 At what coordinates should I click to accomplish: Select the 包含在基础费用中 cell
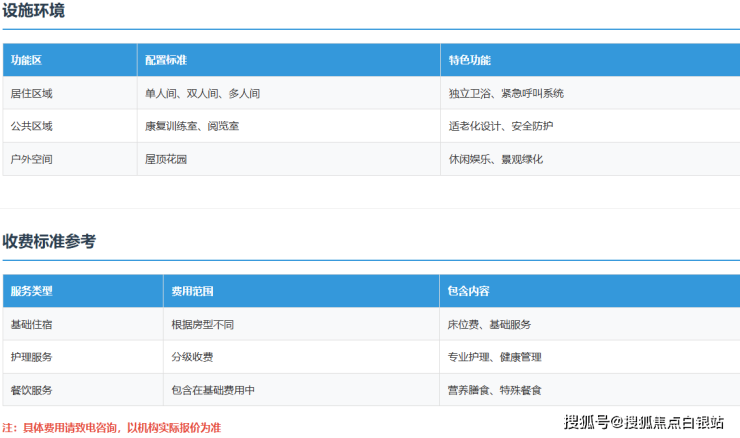[x=213, y=390]
